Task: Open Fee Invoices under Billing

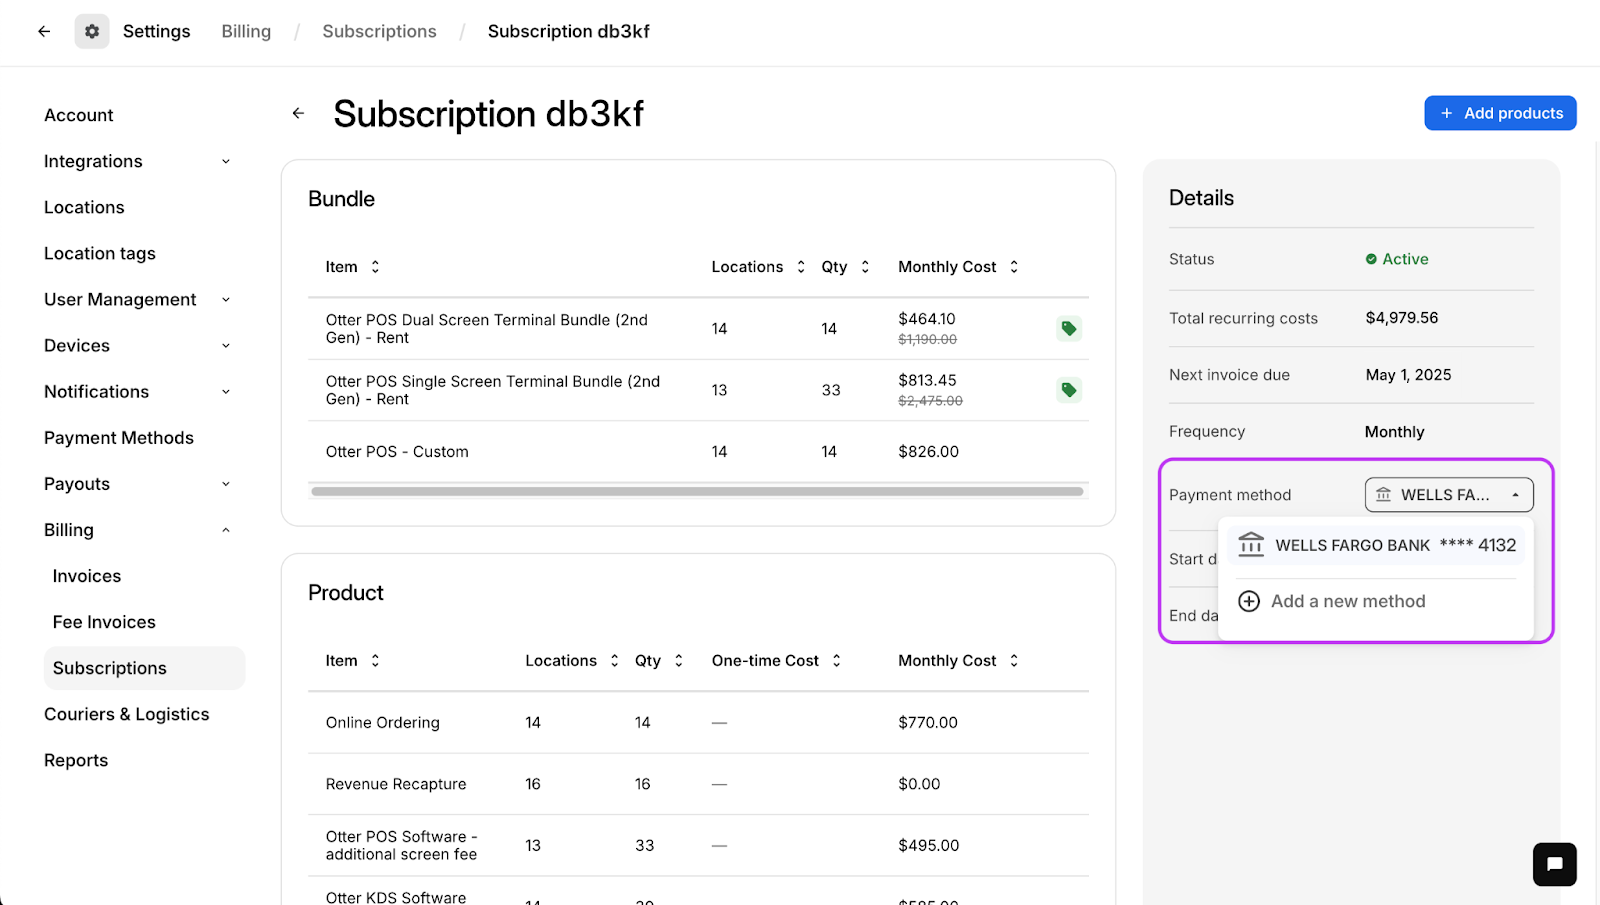Action: (x=104, y=622)
